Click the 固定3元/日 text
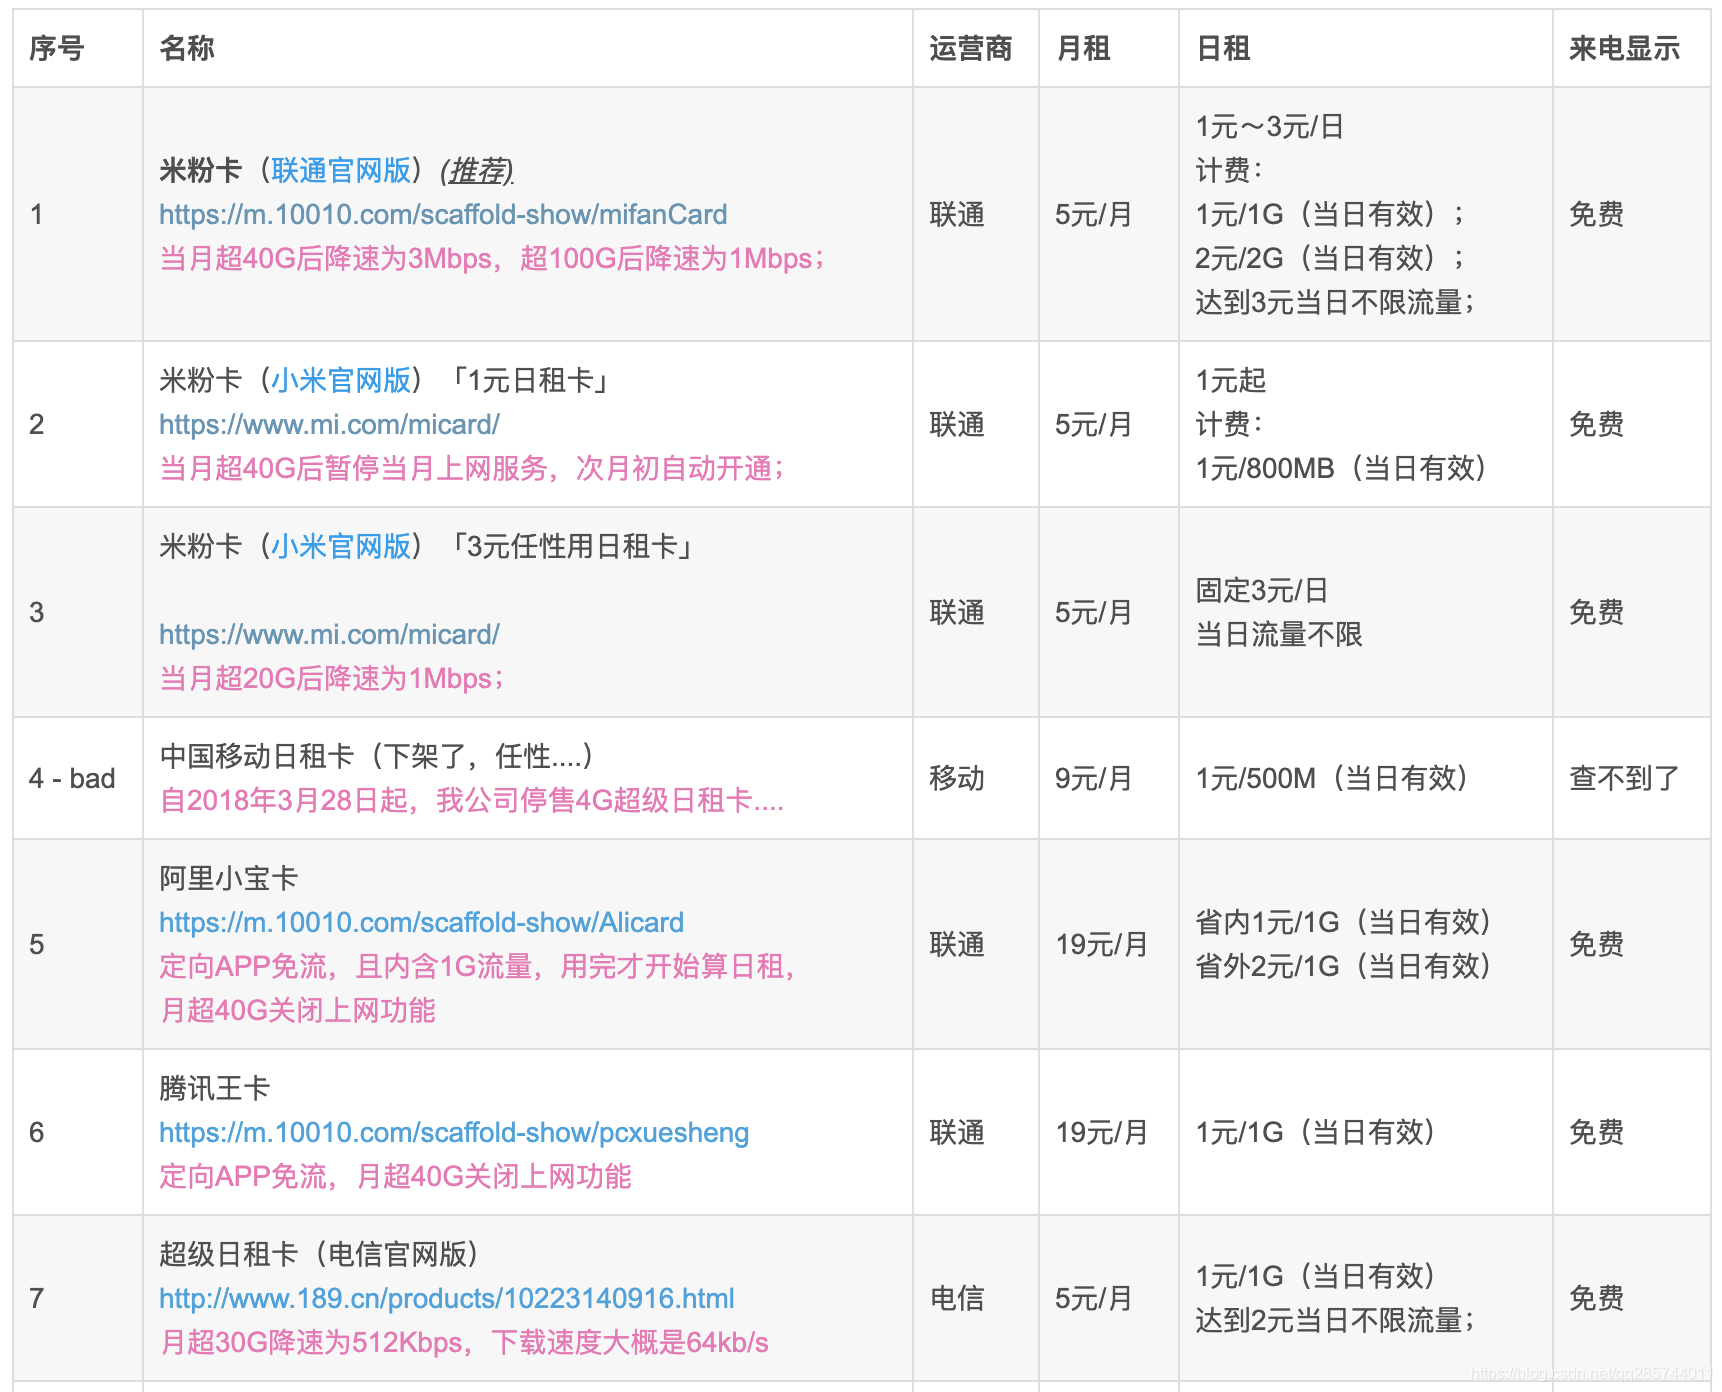 1261,591
